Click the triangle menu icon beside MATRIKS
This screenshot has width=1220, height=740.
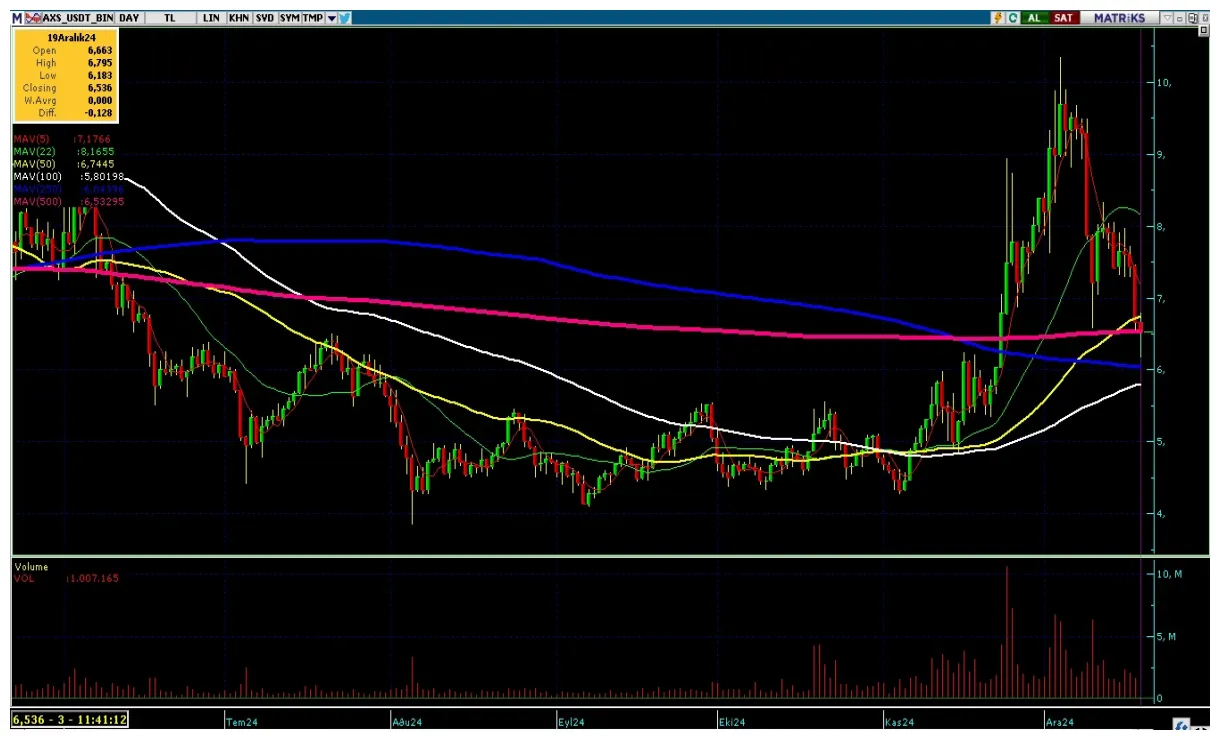tap(1167, 18)
